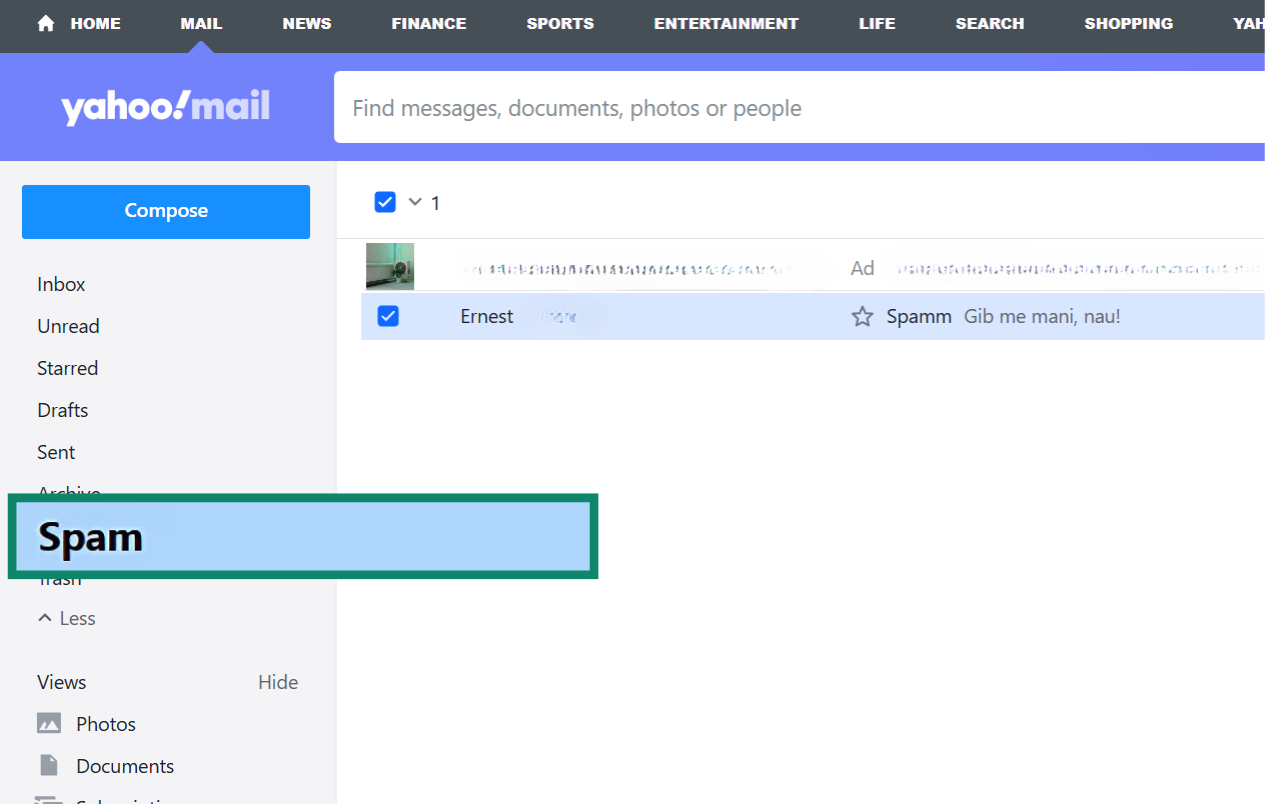Click the home icon in top navigation
The height and width of the screenshot is (804, 1265).
(46, 22)
